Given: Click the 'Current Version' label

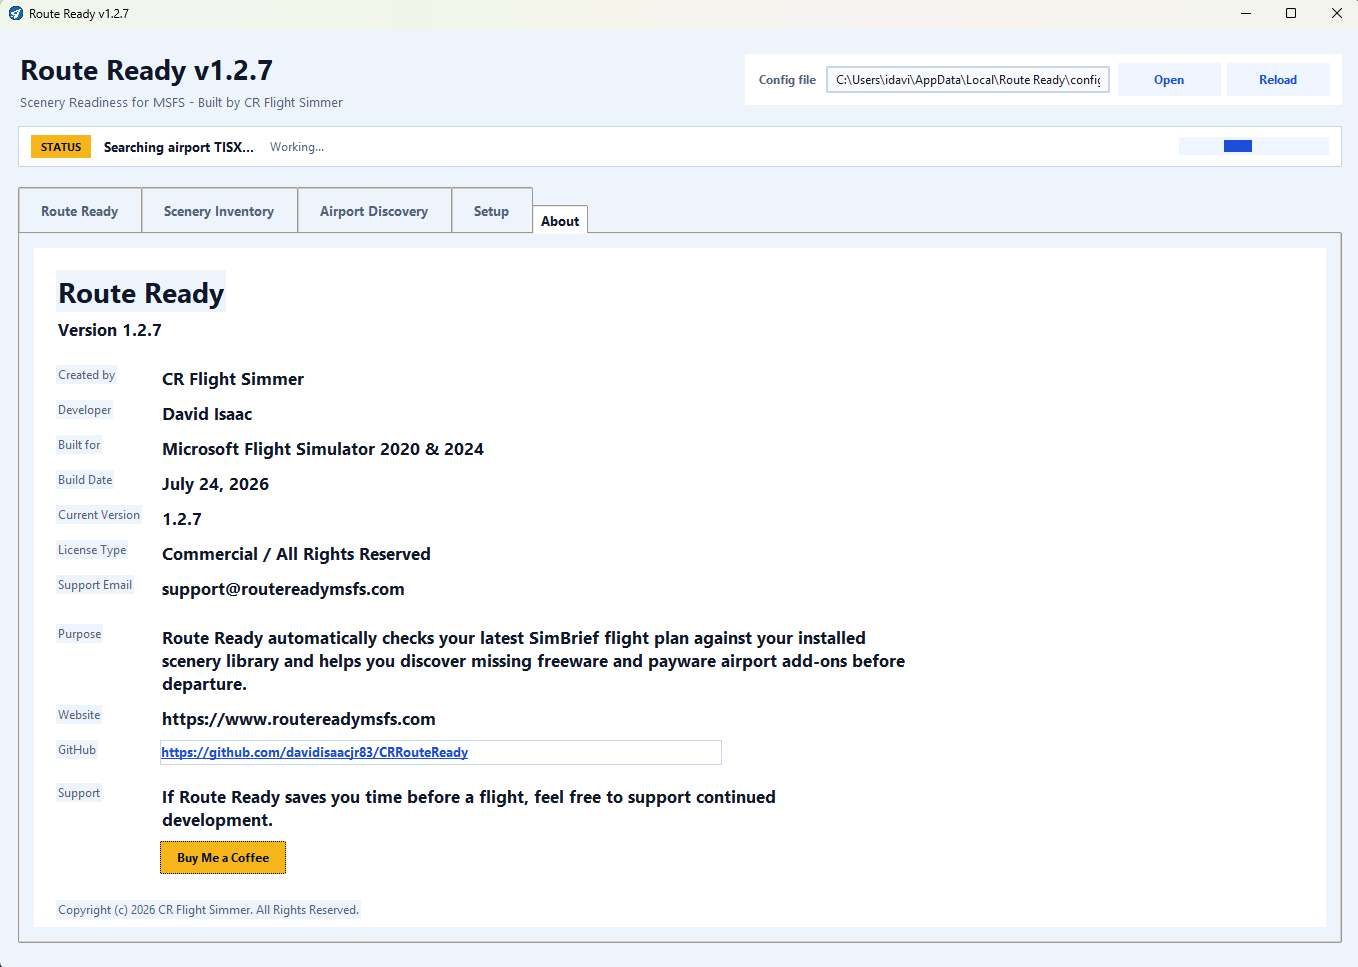Looking at the screenshot, I should (x=99, y=515).
